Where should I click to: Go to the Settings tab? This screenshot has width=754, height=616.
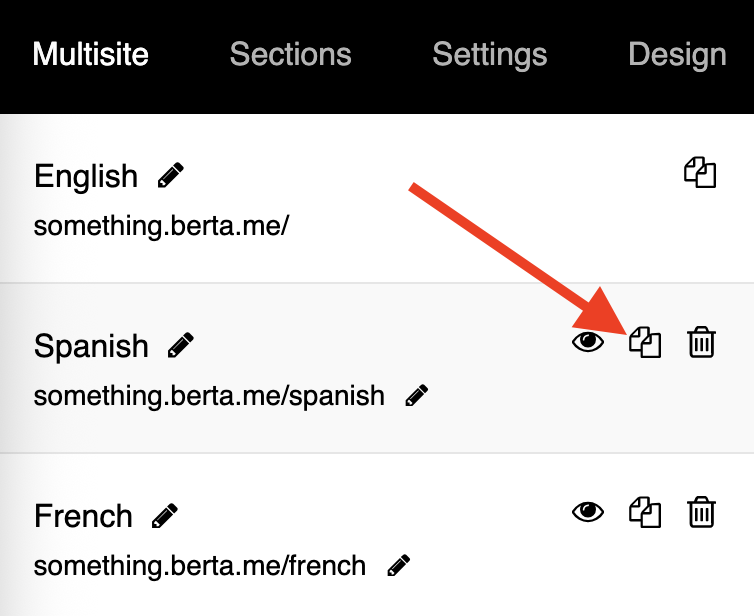[x=490, y=55]
